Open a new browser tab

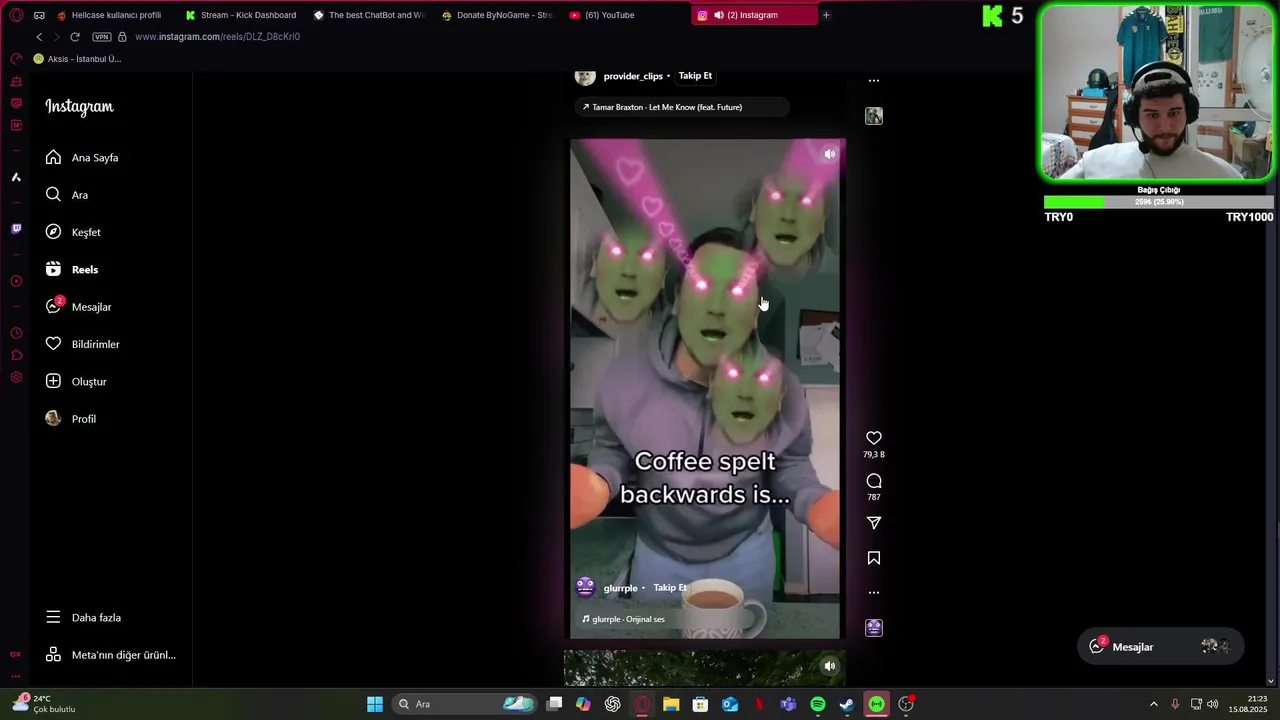826,15
